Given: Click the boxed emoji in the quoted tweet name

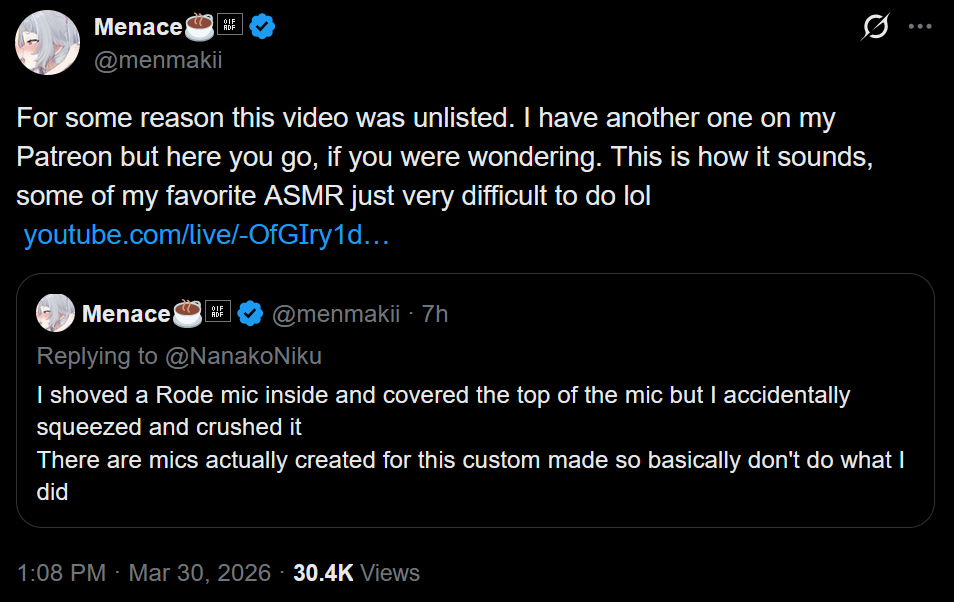Looking at the screenshot, I should (218, 313).
